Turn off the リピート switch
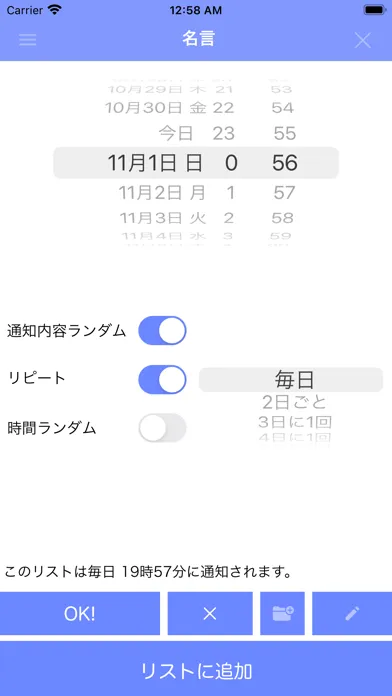392x696 pixels. [x=162, y=380]
